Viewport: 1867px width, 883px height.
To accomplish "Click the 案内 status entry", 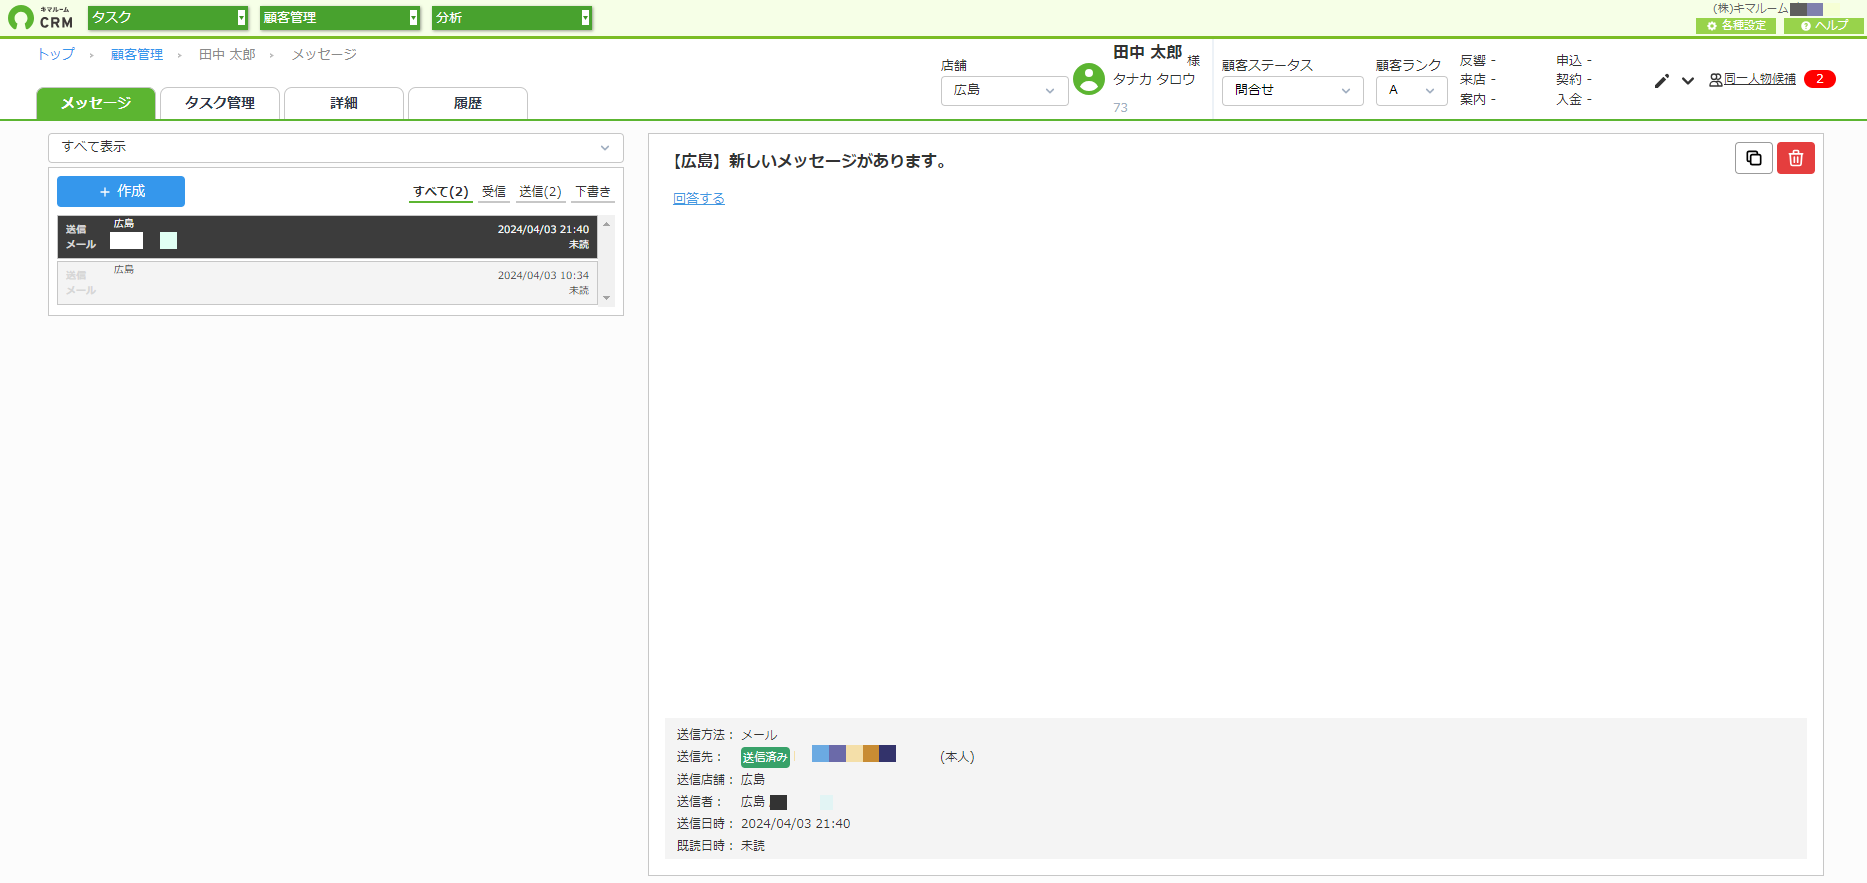I will 1478,100.
